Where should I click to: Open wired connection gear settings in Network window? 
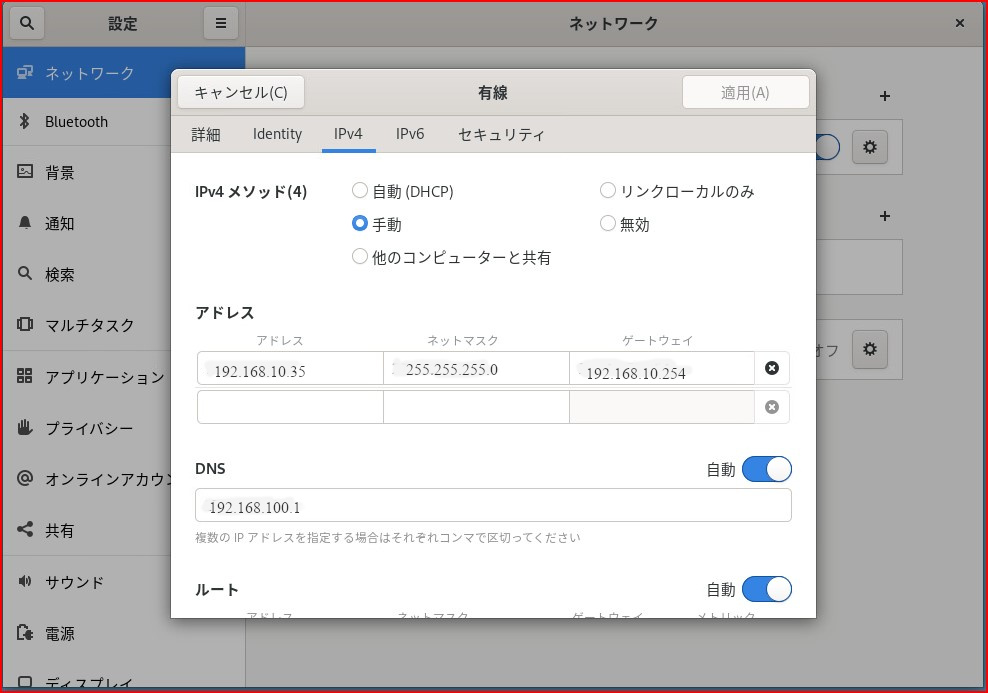870,147
